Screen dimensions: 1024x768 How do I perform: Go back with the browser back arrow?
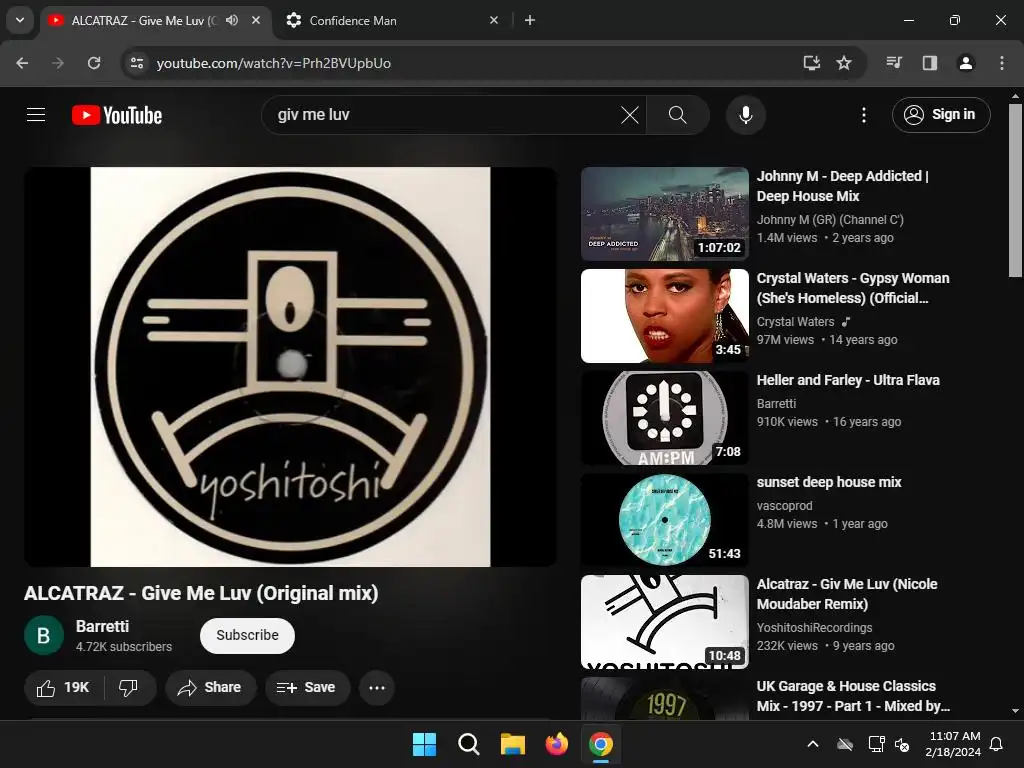coord(22,63)
